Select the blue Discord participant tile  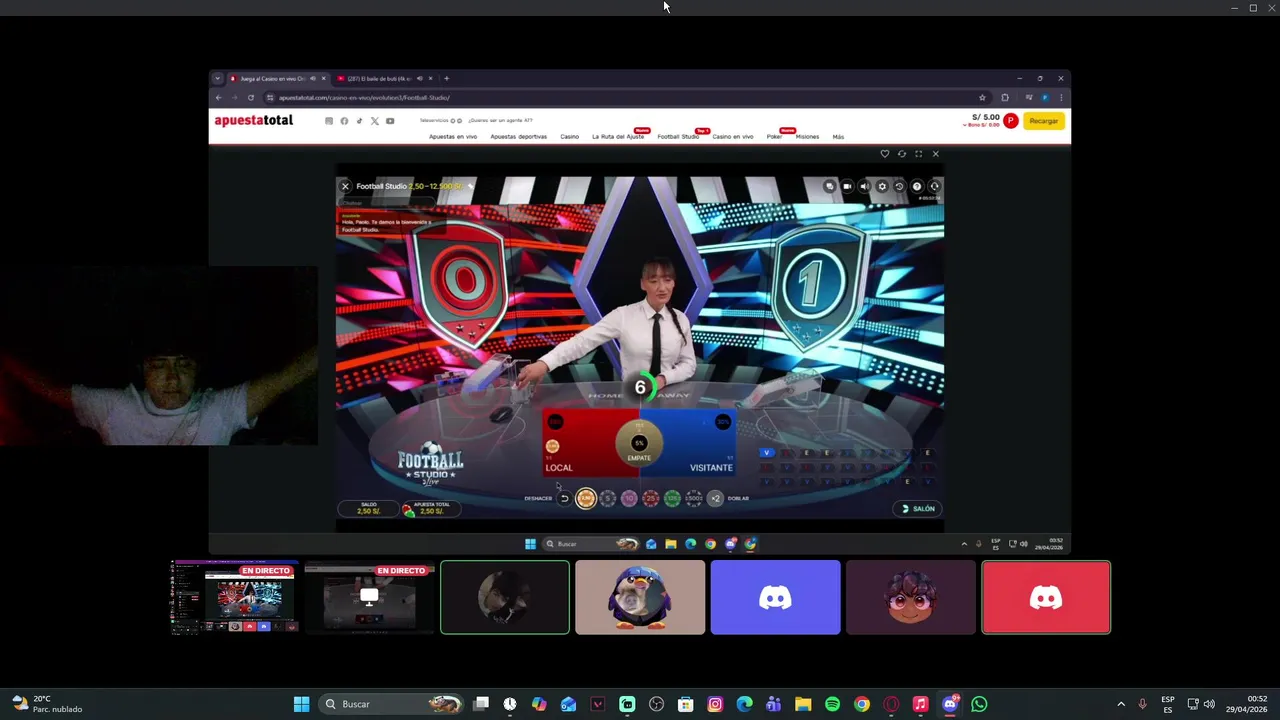775,597
